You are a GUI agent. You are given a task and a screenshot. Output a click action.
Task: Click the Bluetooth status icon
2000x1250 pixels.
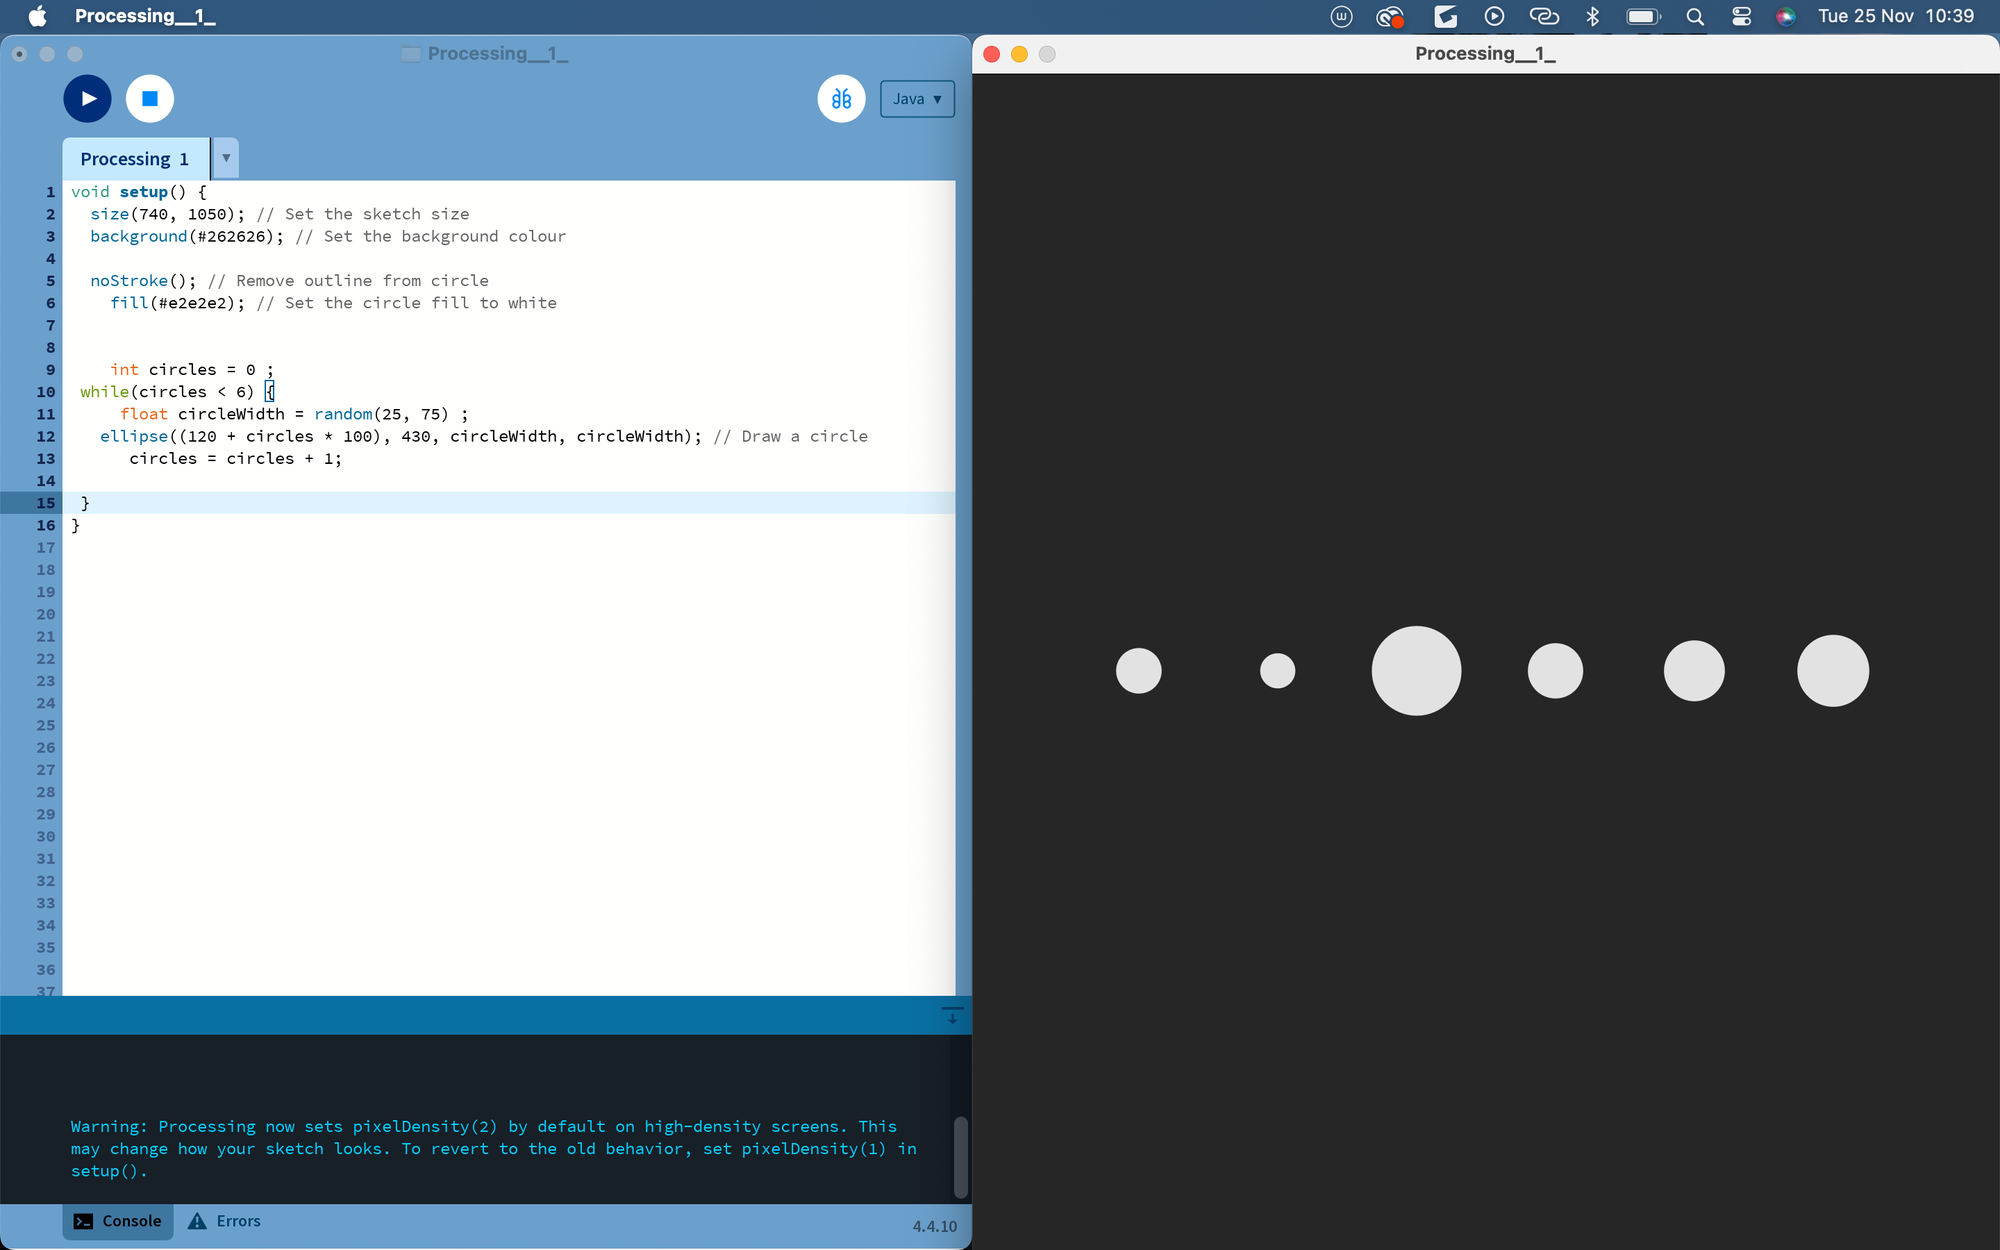coord(1593,16)
